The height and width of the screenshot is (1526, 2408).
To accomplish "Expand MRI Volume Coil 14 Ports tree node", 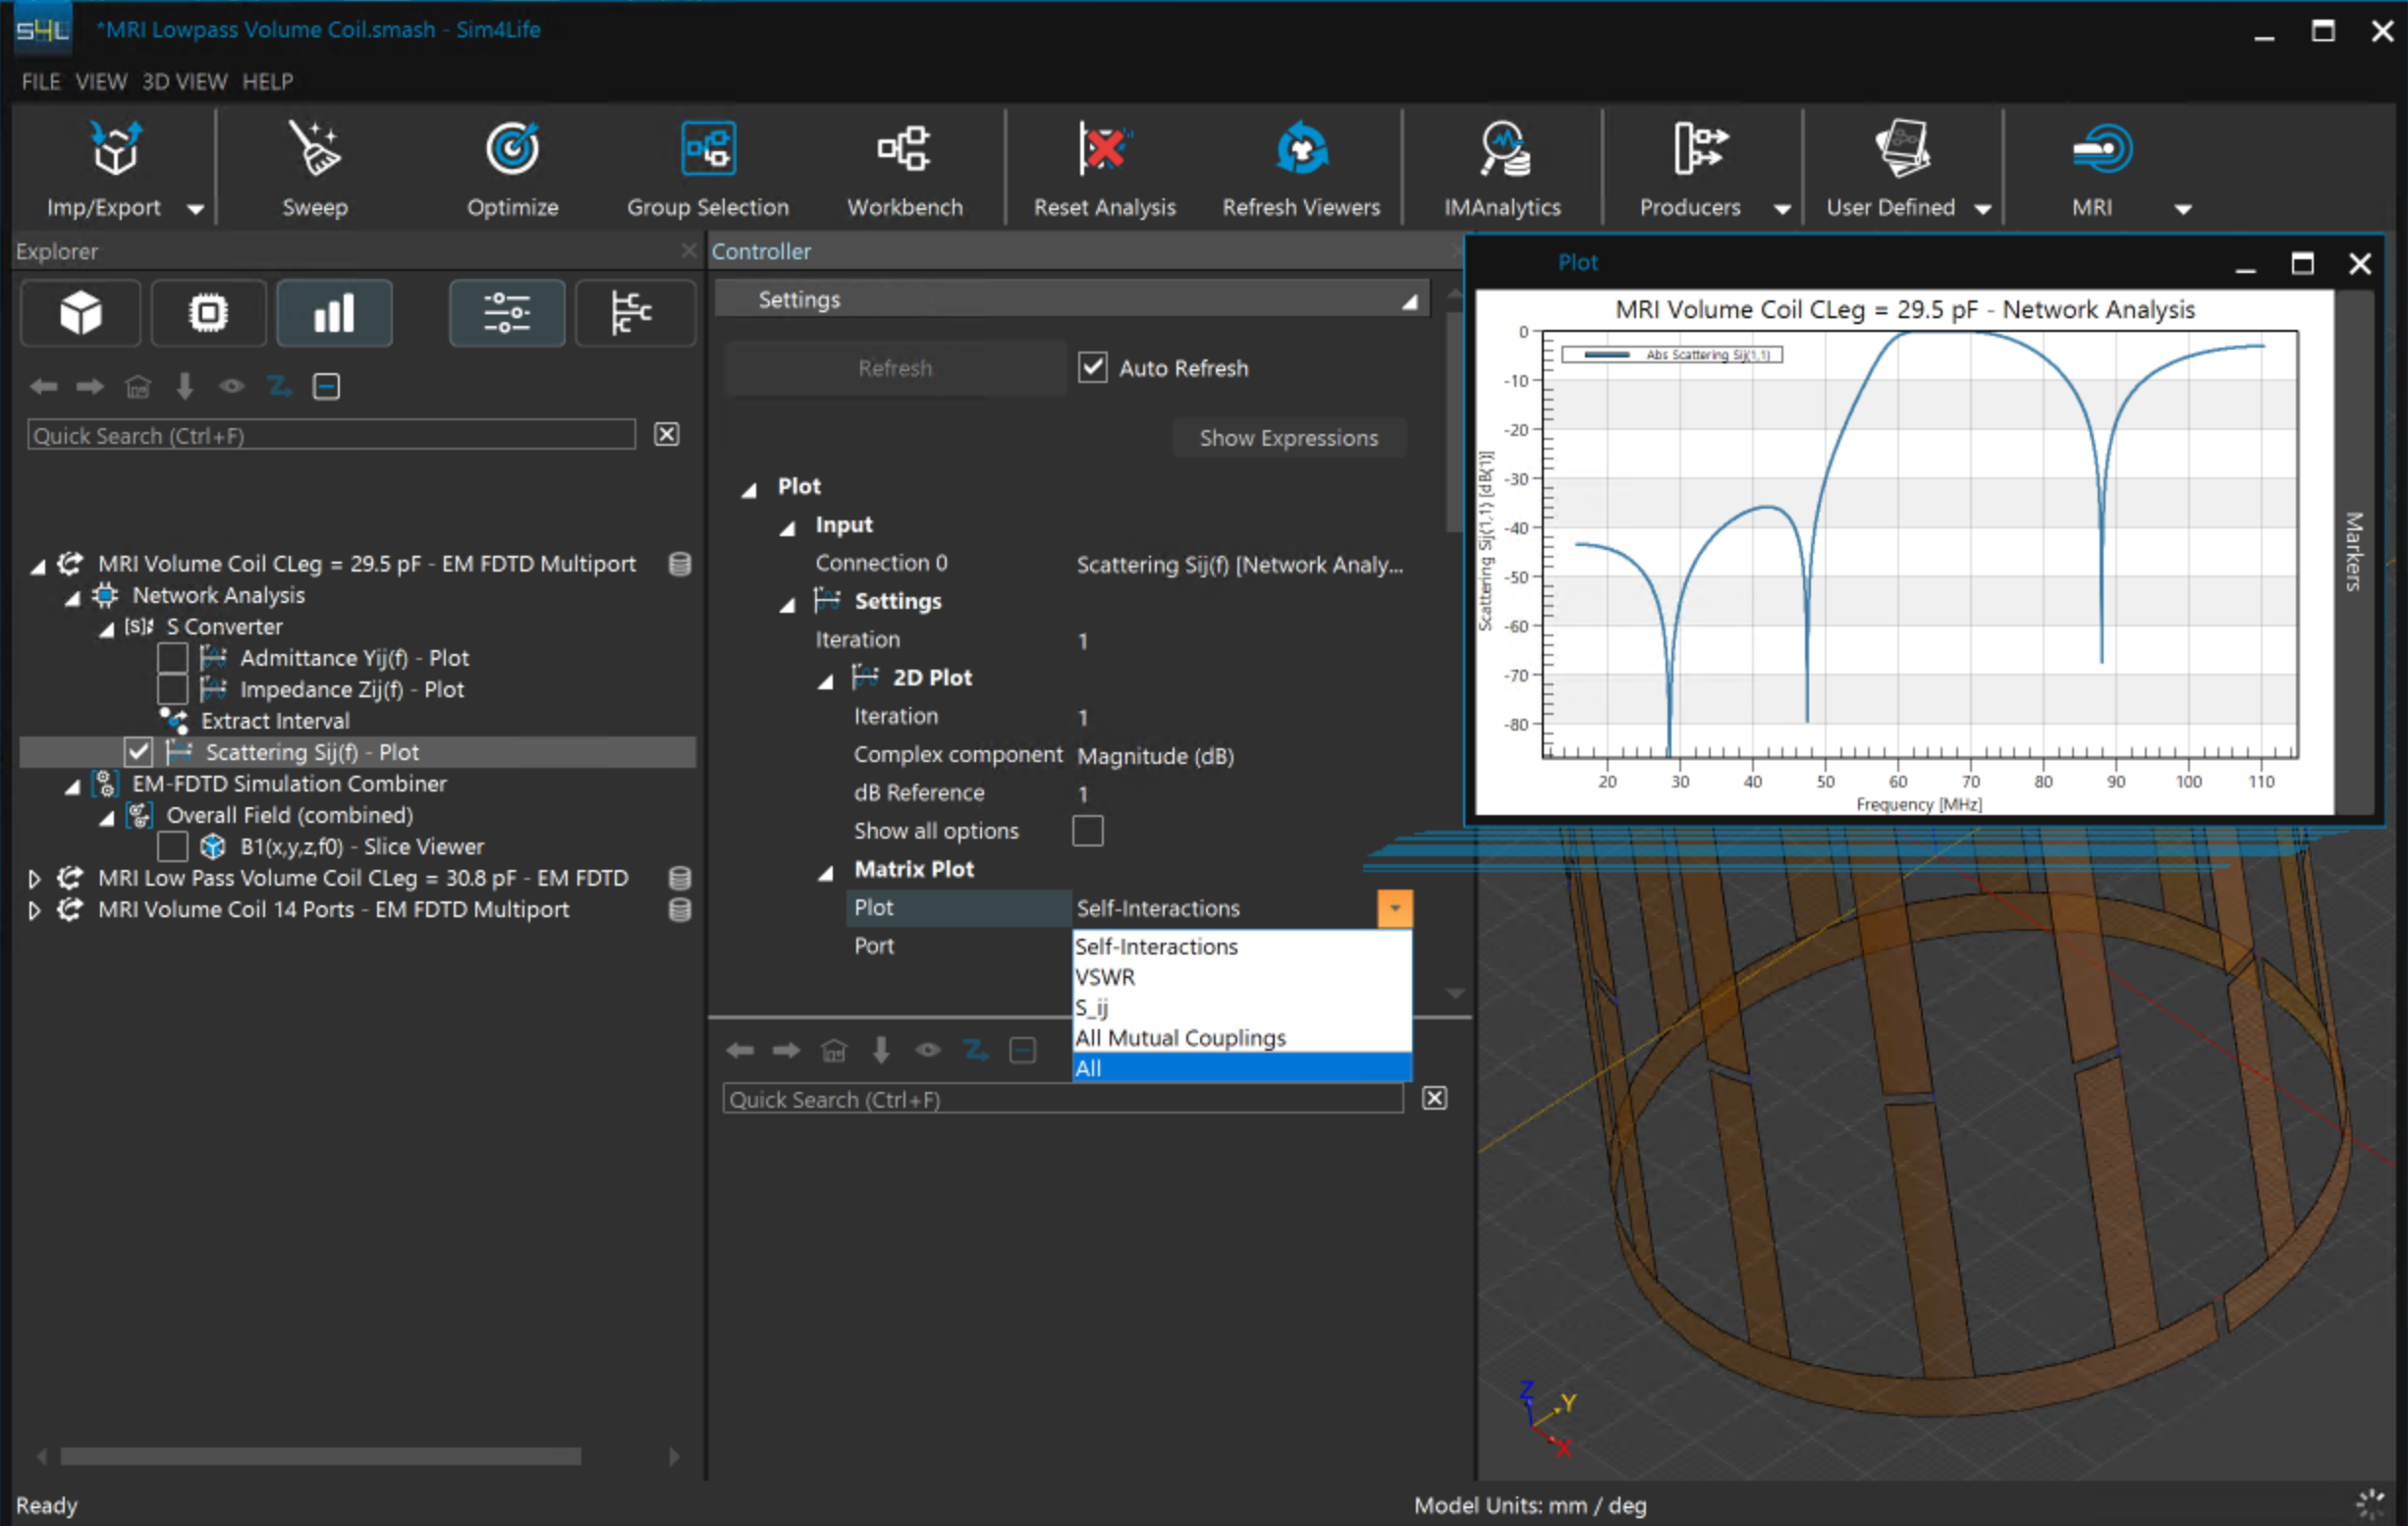I will pyautogui.click(x=34, y=910).
